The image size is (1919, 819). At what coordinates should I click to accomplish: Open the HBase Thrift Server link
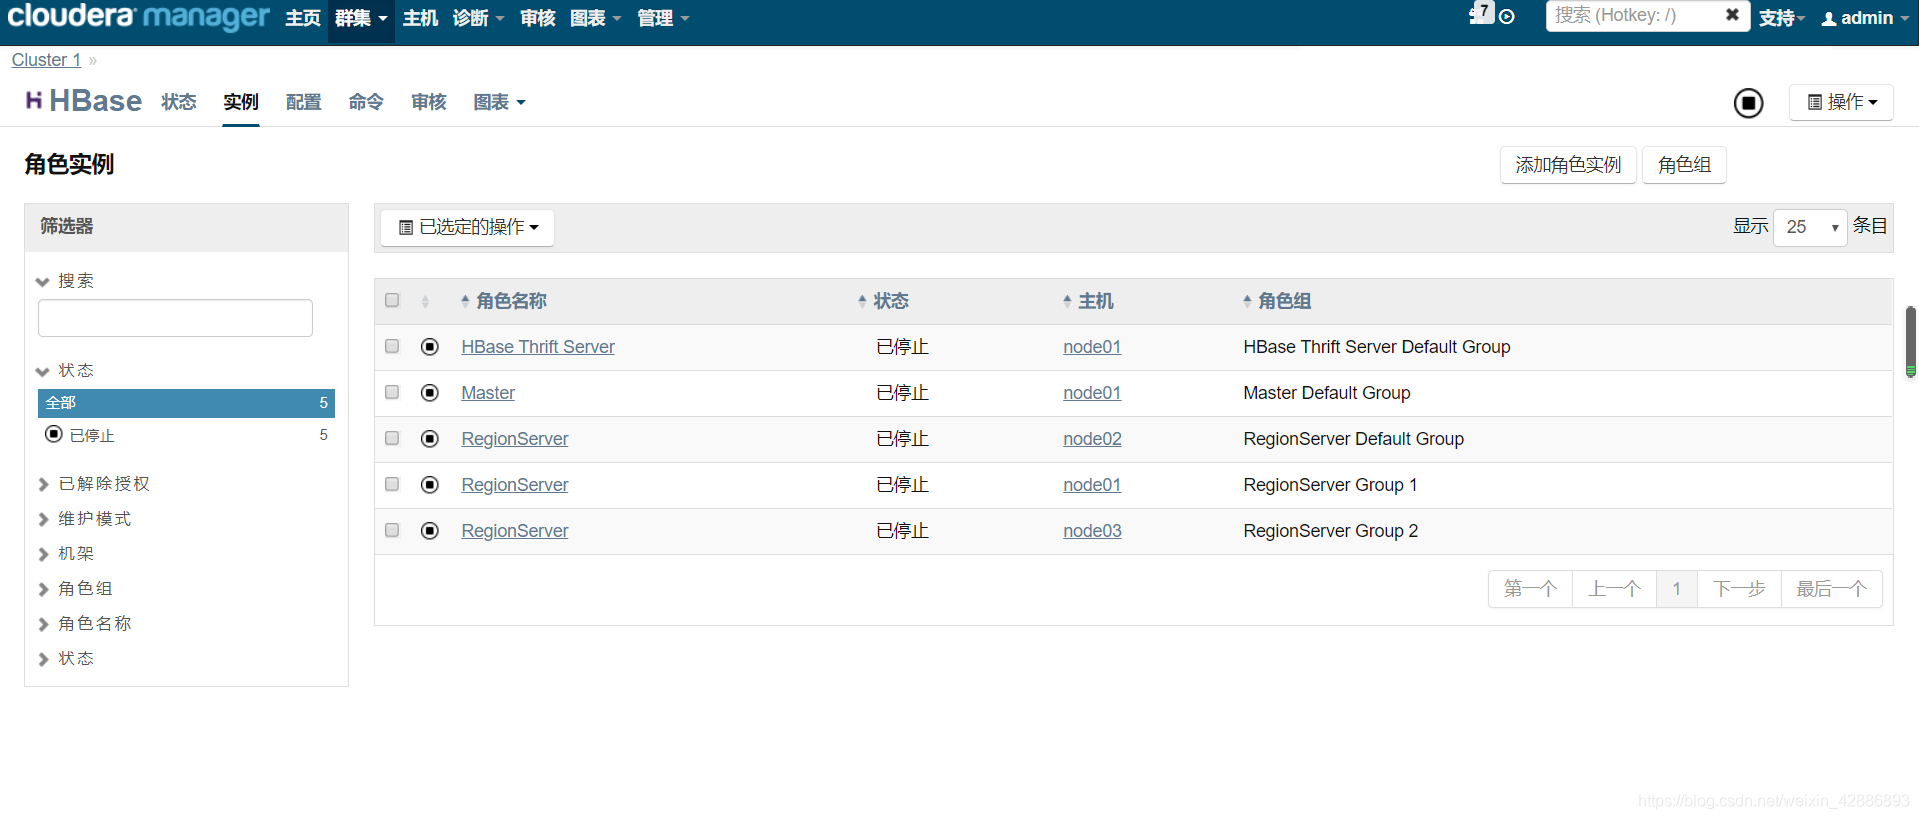(x=538, y=347)
